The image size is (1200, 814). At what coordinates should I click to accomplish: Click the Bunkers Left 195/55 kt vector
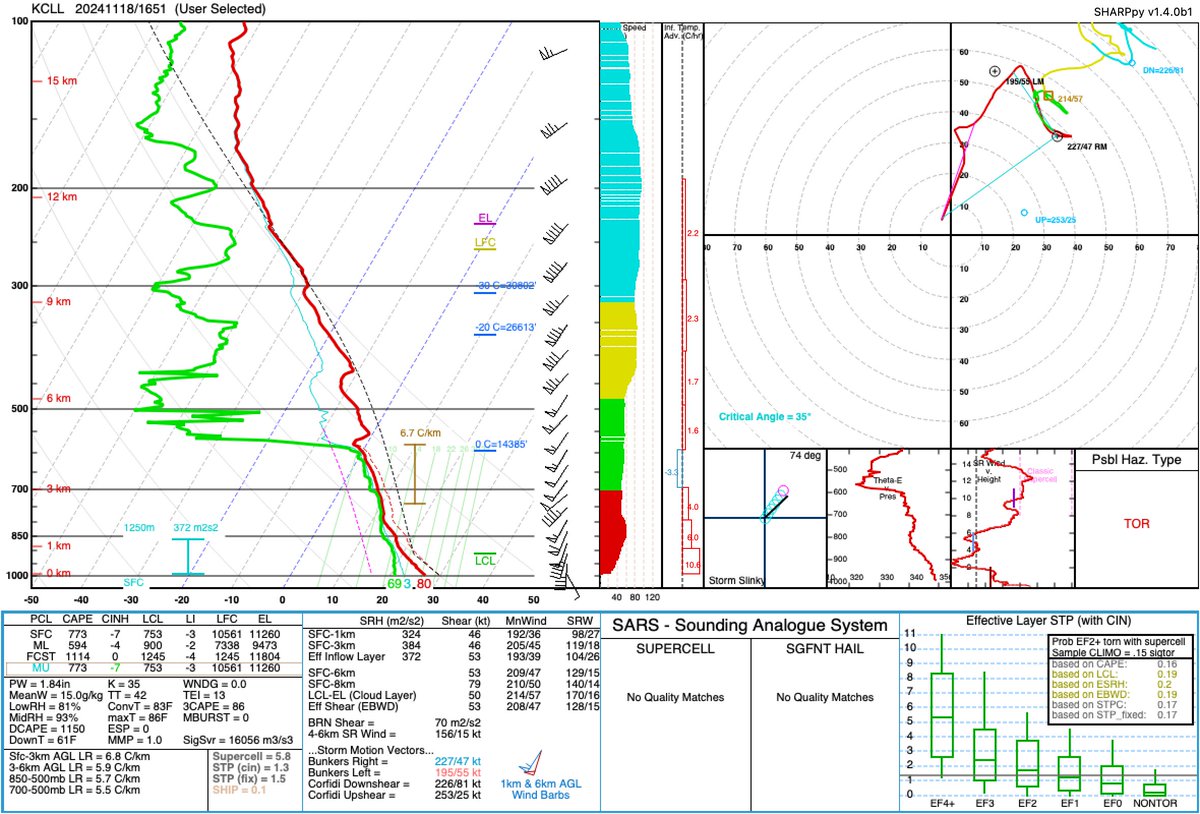tap(397, 771)
